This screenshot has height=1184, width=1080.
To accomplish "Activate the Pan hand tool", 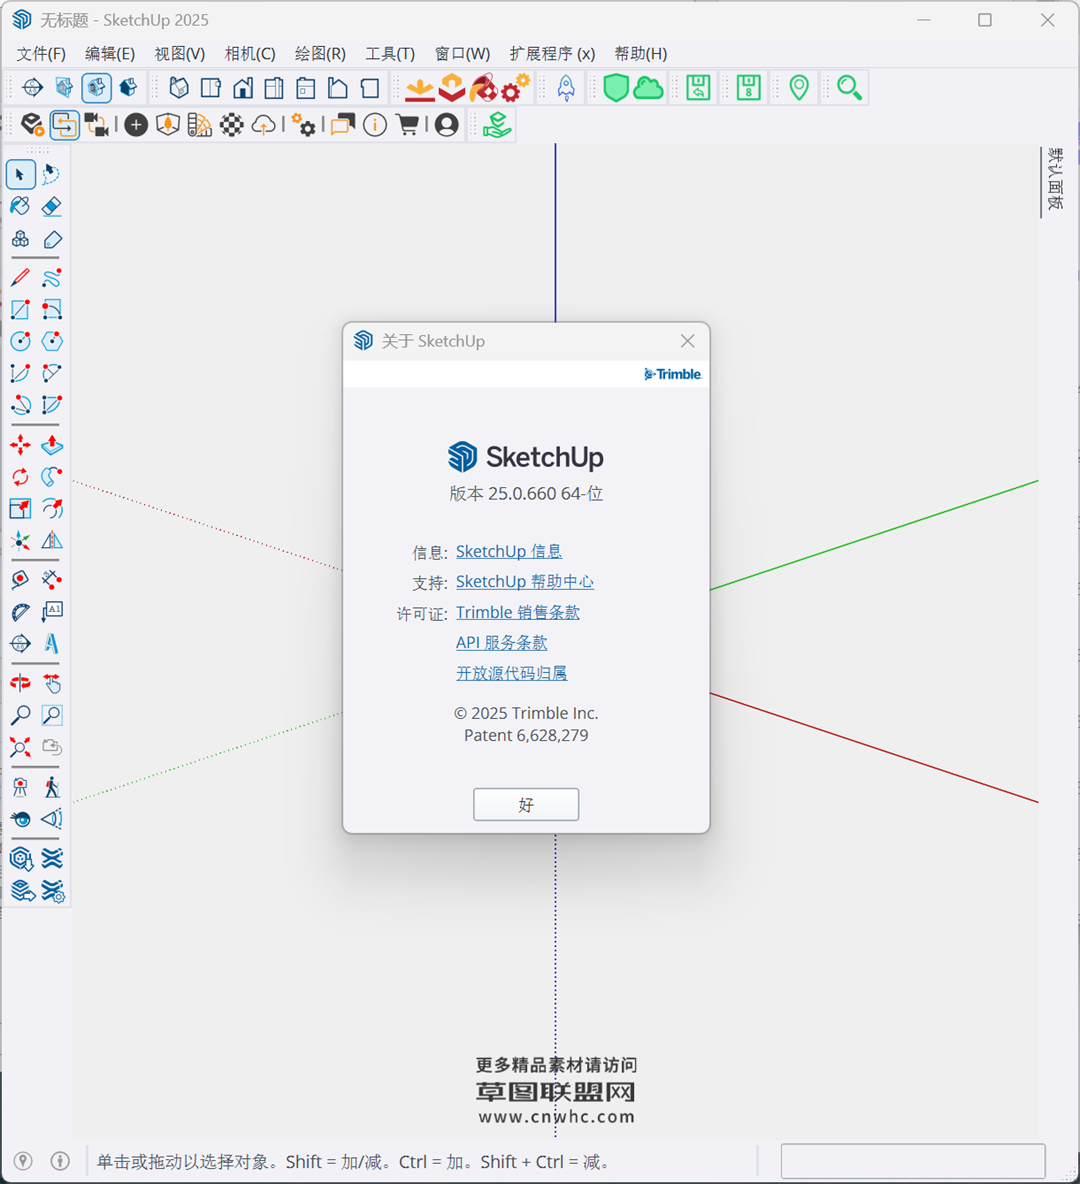I will click(x=51, y=683).
